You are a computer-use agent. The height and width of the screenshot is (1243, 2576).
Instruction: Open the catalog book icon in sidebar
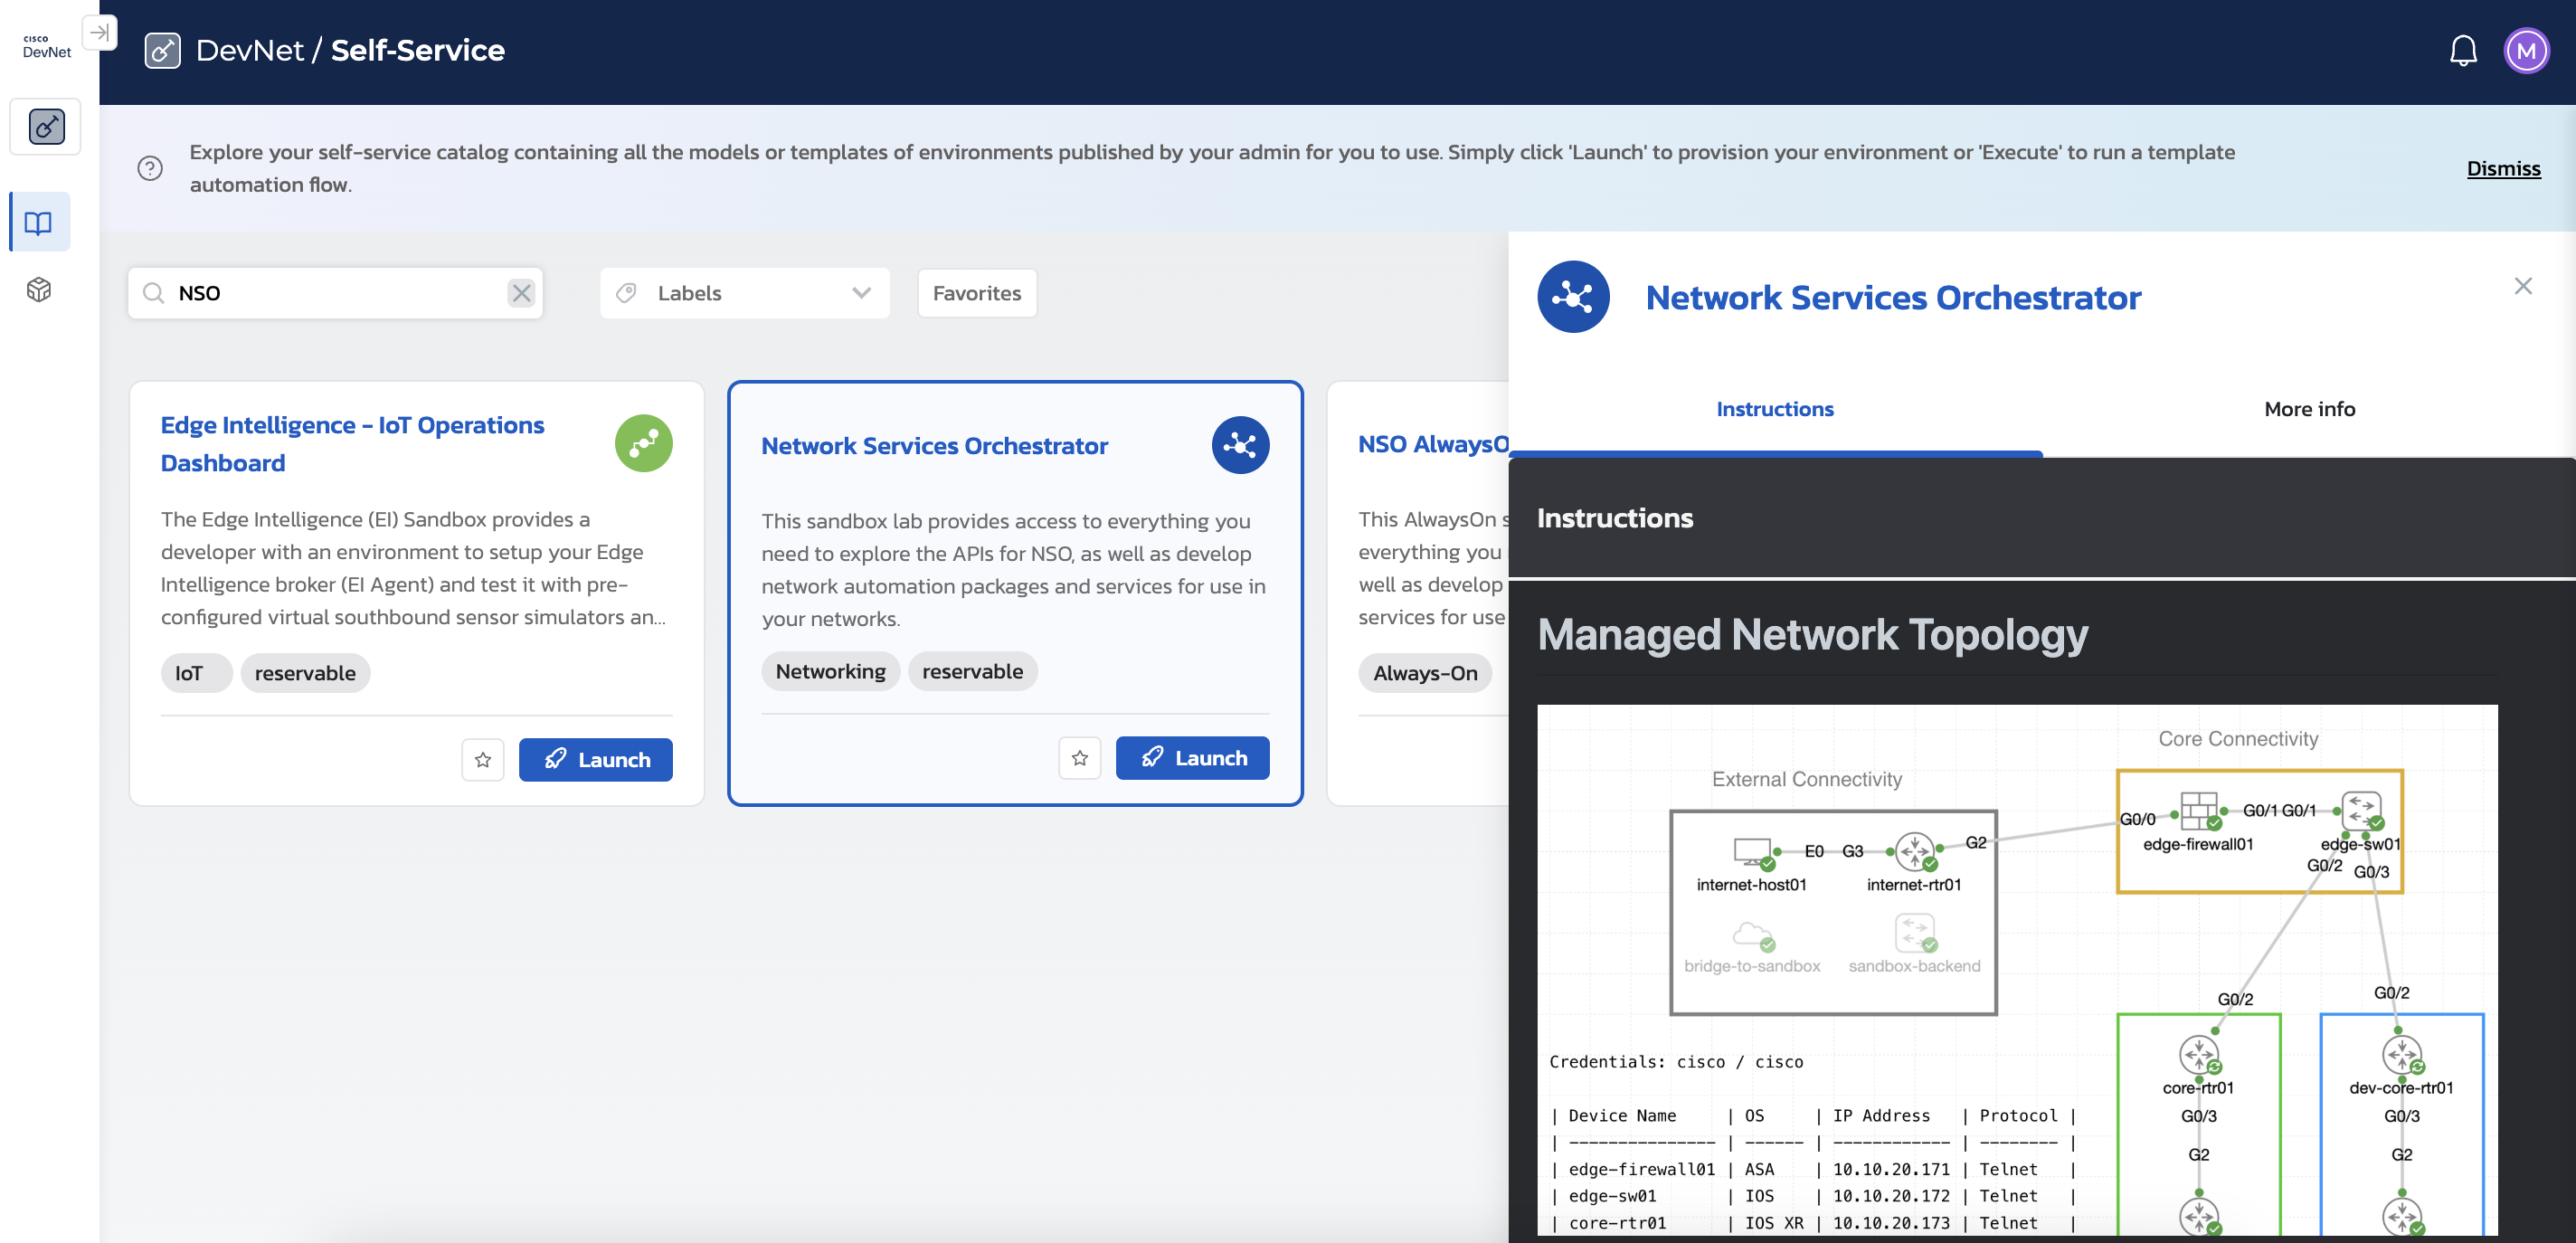pos(39,222)
